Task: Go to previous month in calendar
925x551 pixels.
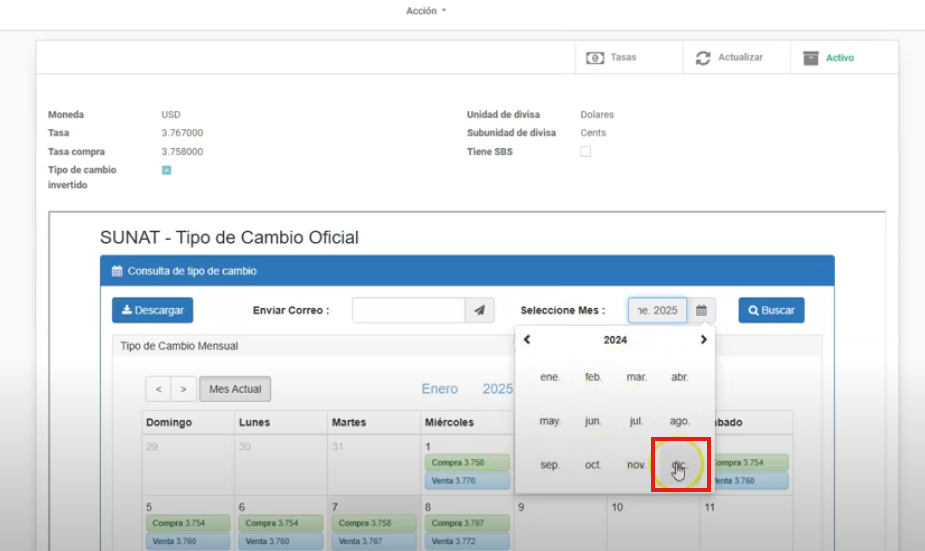Action: point(159,389)
